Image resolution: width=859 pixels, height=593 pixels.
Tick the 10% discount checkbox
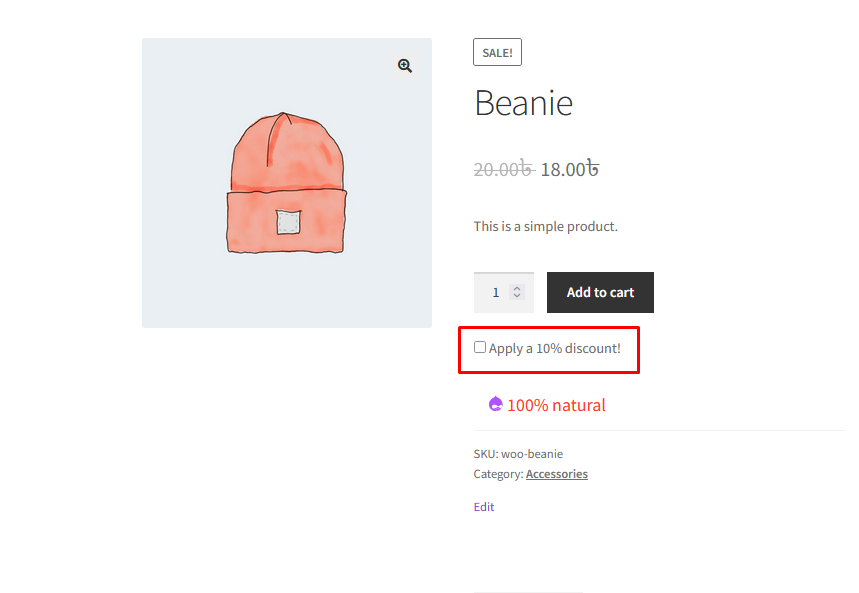[480, 347]
